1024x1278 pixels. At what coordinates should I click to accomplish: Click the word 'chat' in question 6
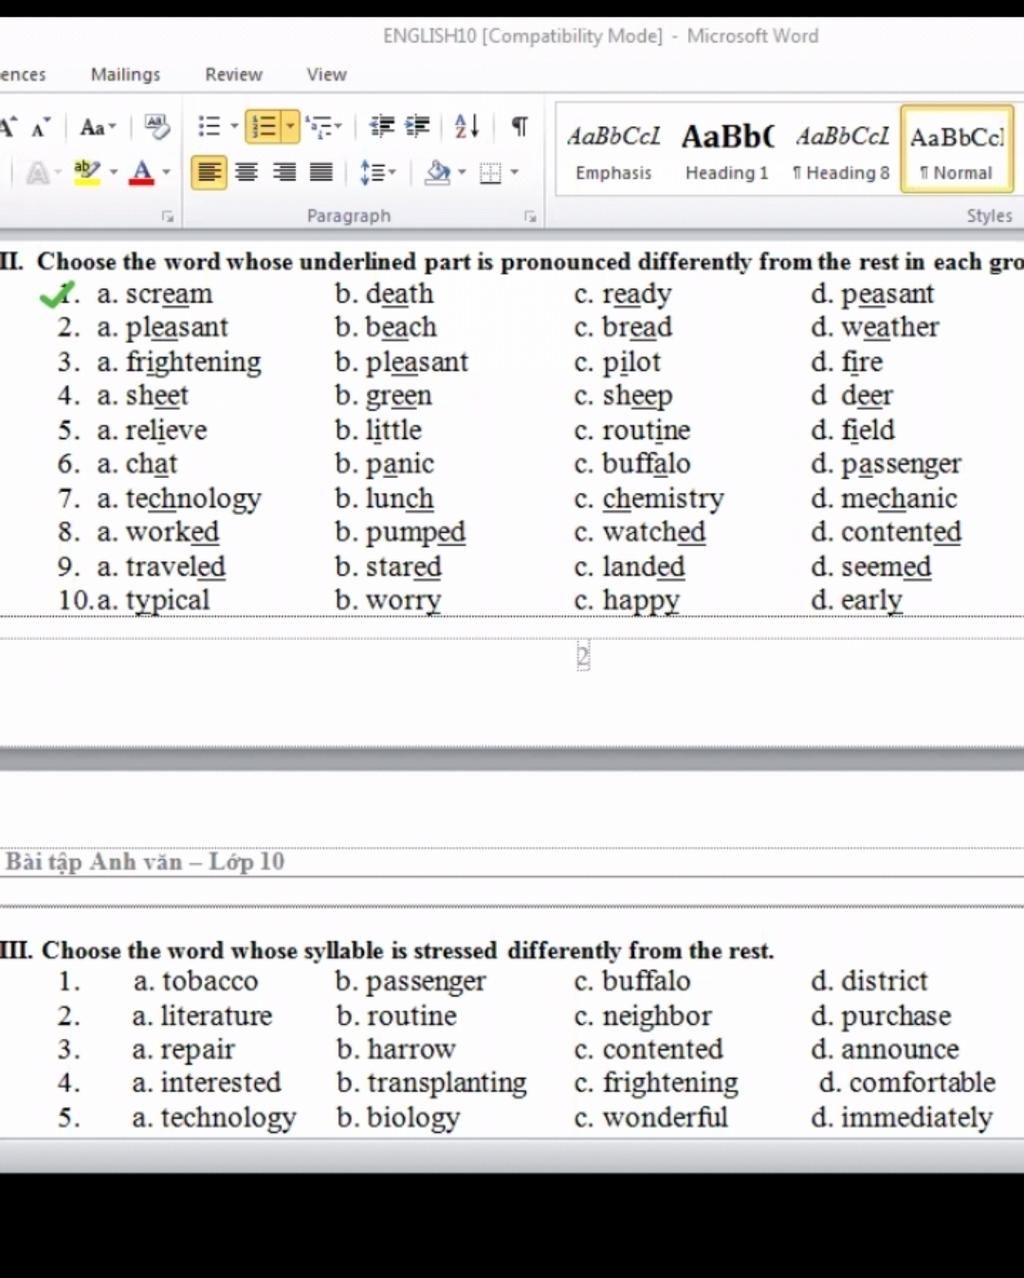click(151, 464)
